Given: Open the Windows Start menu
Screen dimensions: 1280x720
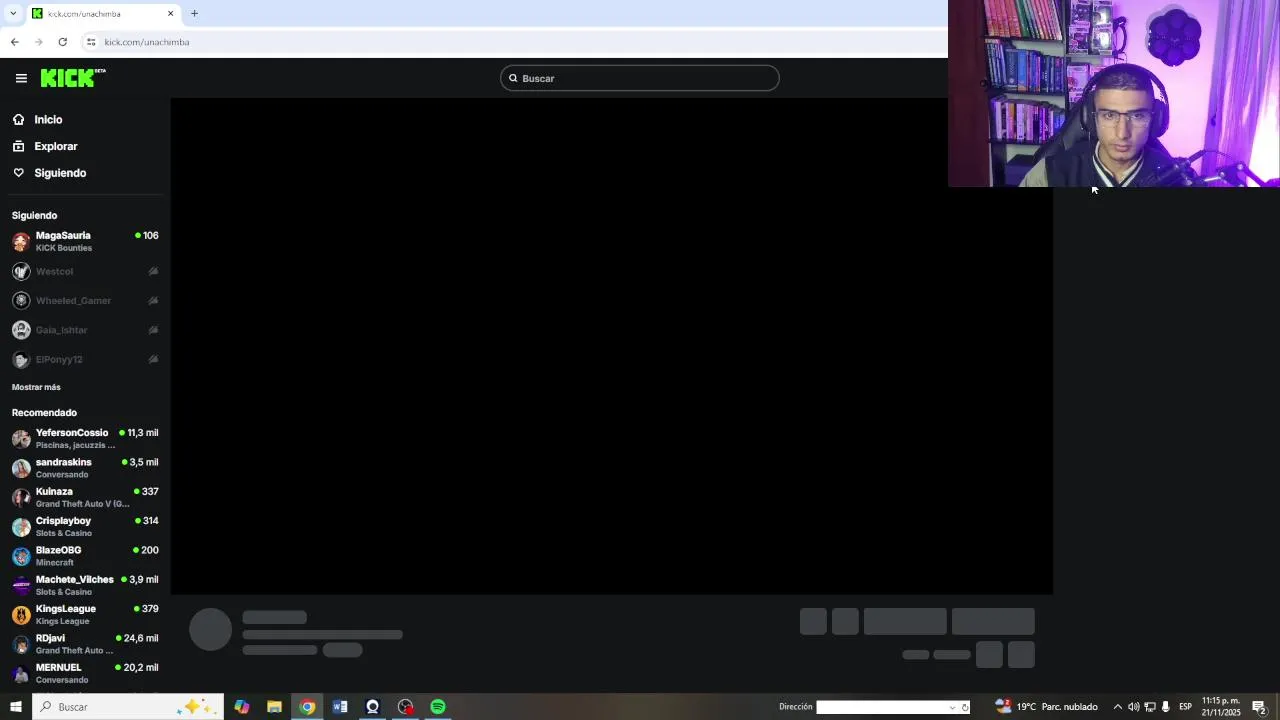Looking at the screenshot, I should coord(15,707).
